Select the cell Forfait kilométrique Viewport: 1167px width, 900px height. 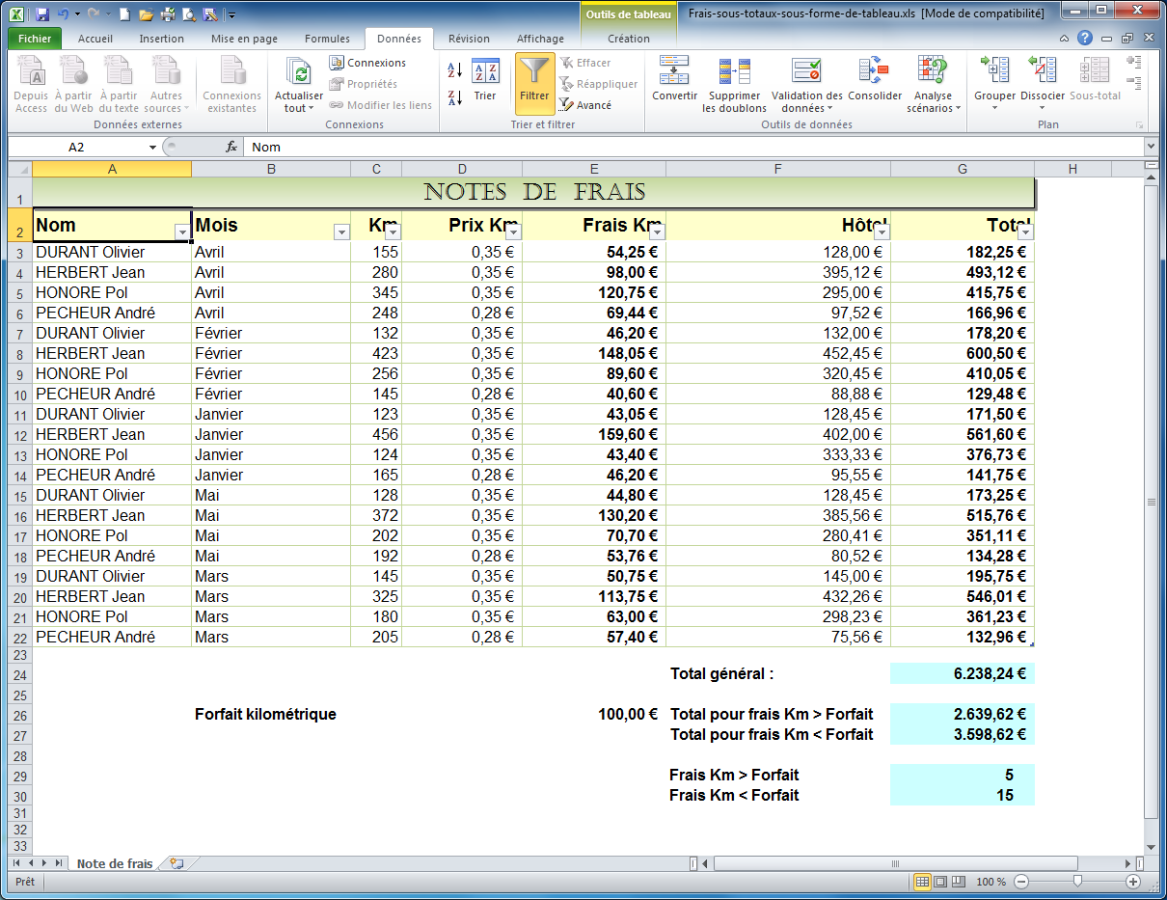click(270, 714)
